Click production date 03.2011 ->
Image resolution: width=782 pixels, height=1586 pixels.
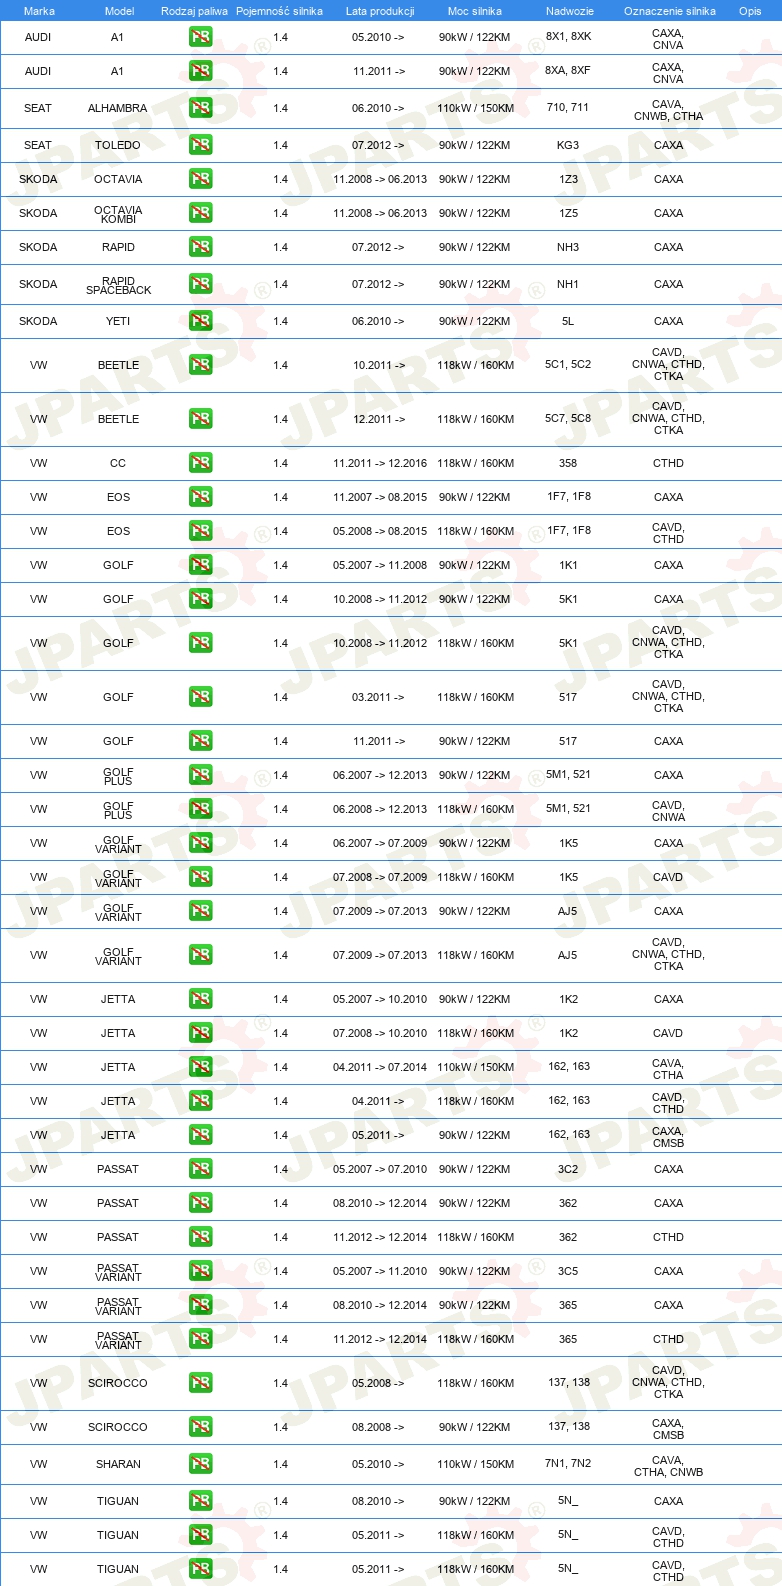pos(379,697)
